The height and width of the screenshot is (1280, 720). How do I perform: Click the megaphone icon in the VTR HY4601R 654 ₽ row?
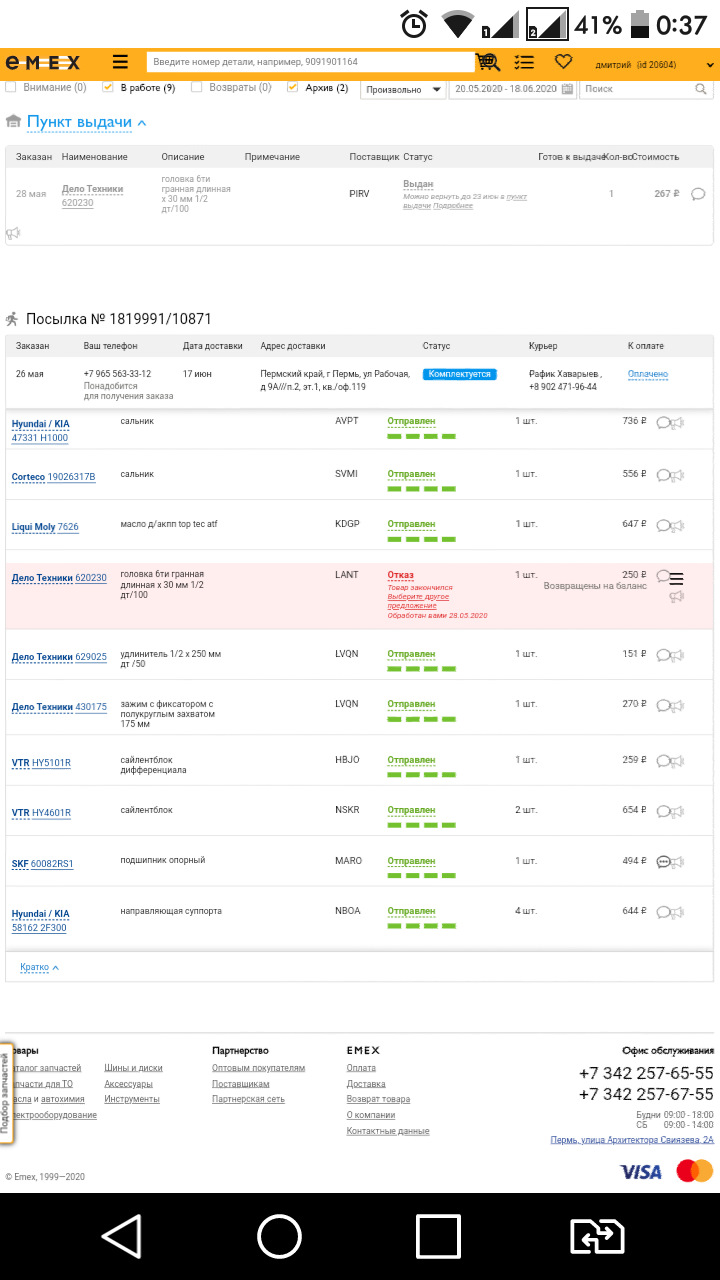pos(677,811)
